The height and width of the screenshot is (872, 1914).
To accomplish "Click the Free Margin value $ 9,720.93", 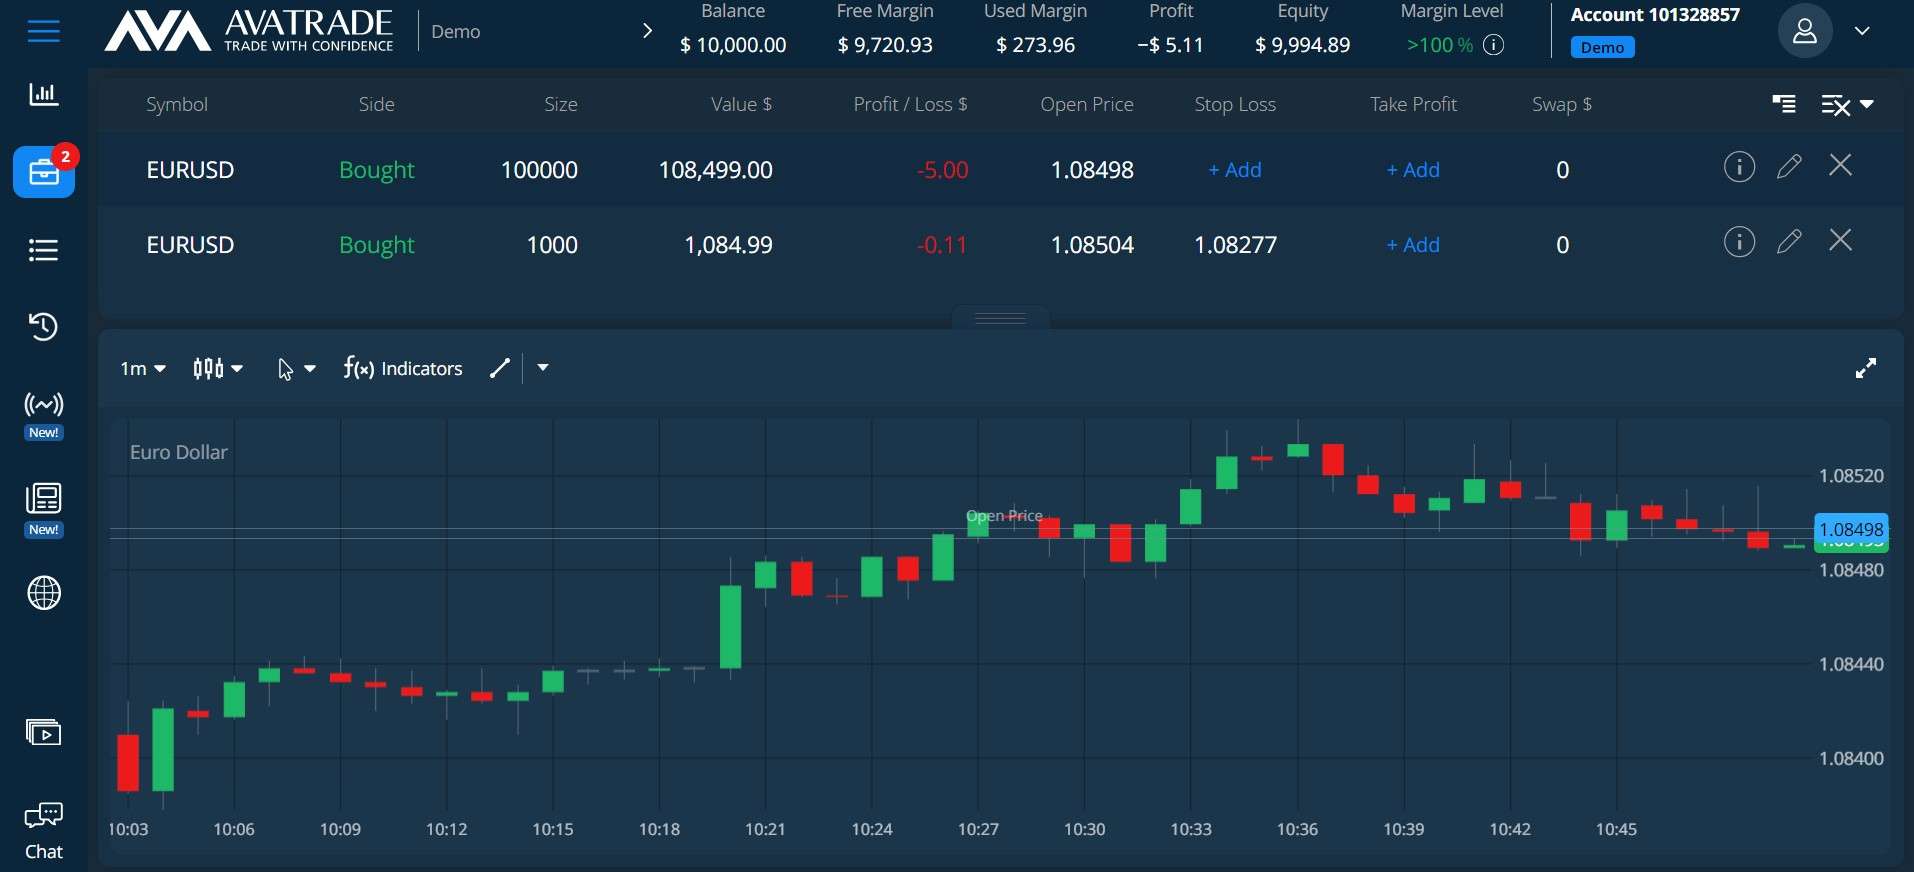I will click(885, 45).
